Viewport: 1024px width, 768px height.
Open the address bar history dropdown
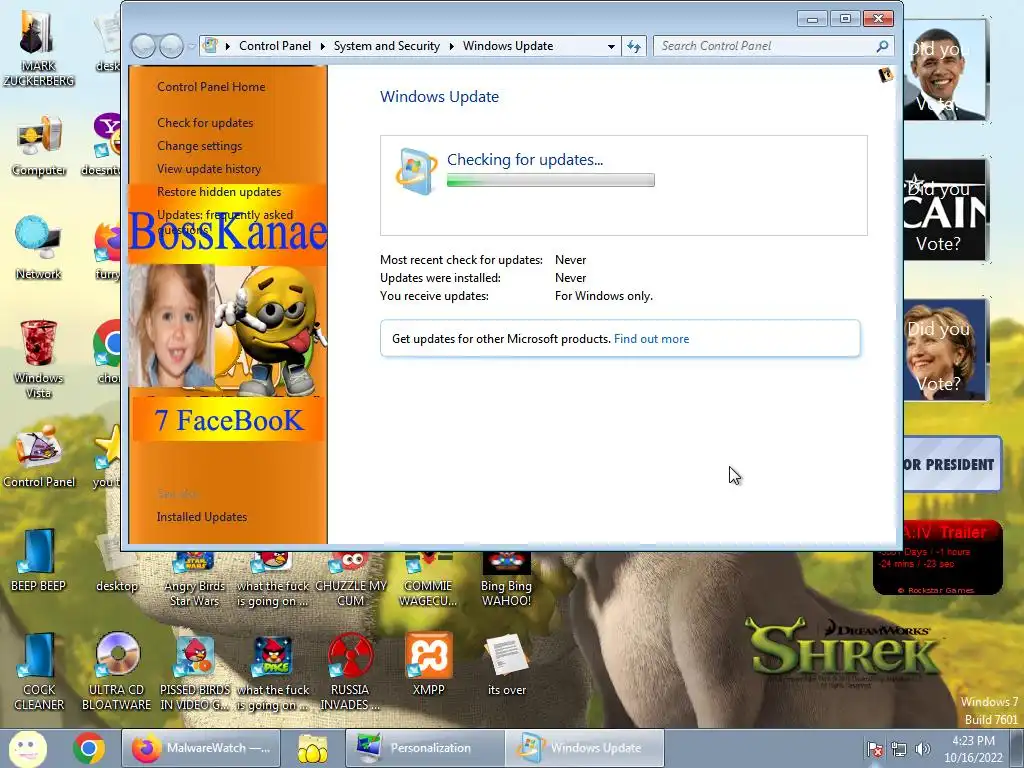pyautogui.click(x=611, y=46)
